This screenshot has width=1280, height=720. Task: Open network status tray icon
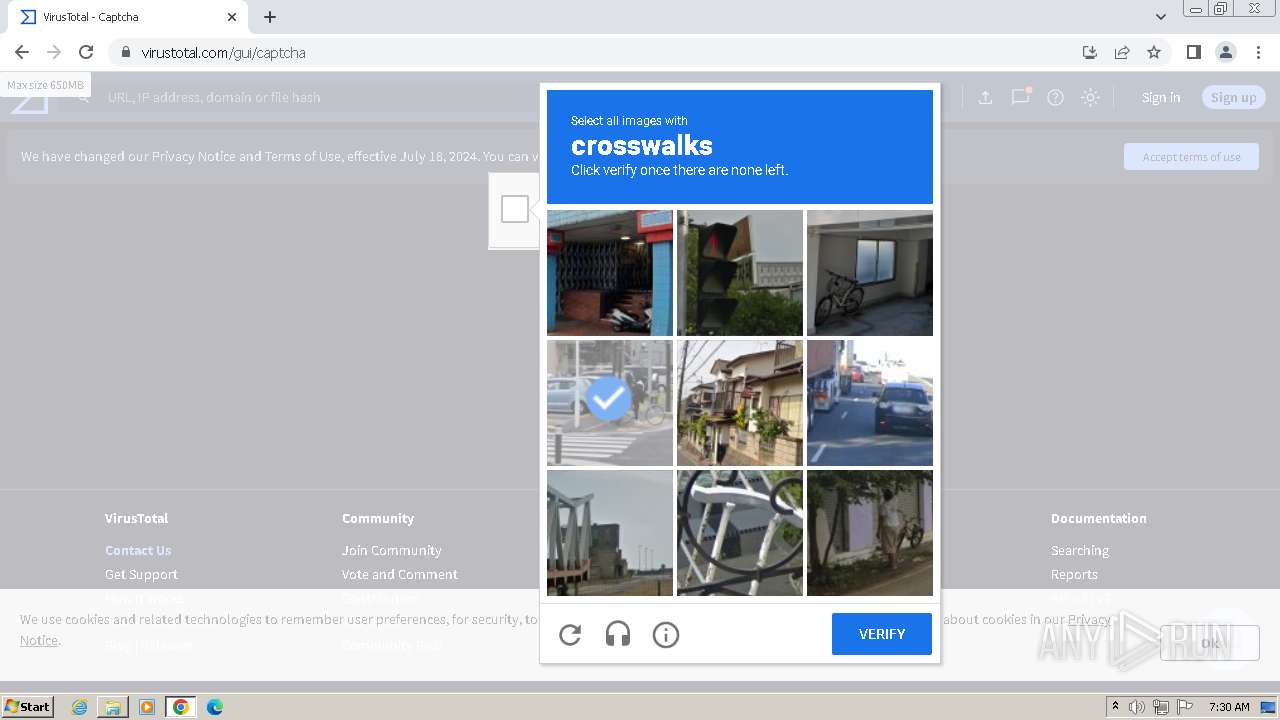click(1161, 707)
